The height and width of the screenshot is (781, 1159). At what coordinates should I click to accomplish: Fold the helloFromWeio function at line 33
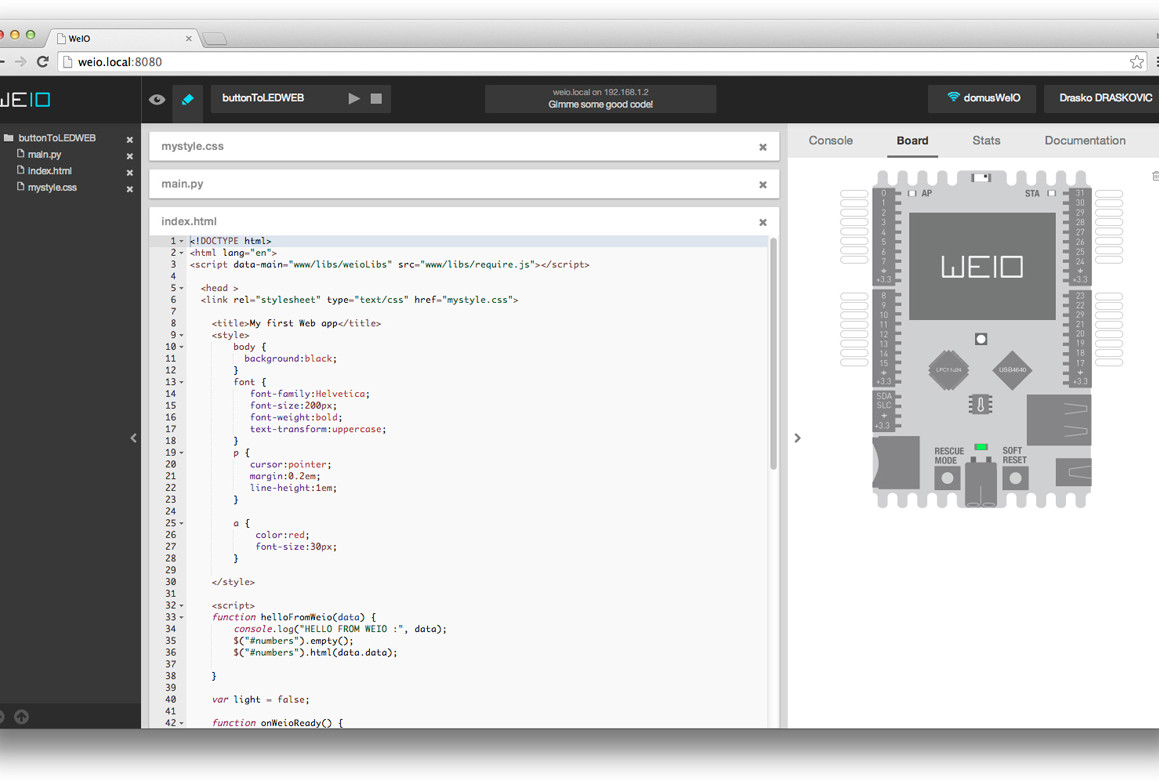click(x=182, y=618)
